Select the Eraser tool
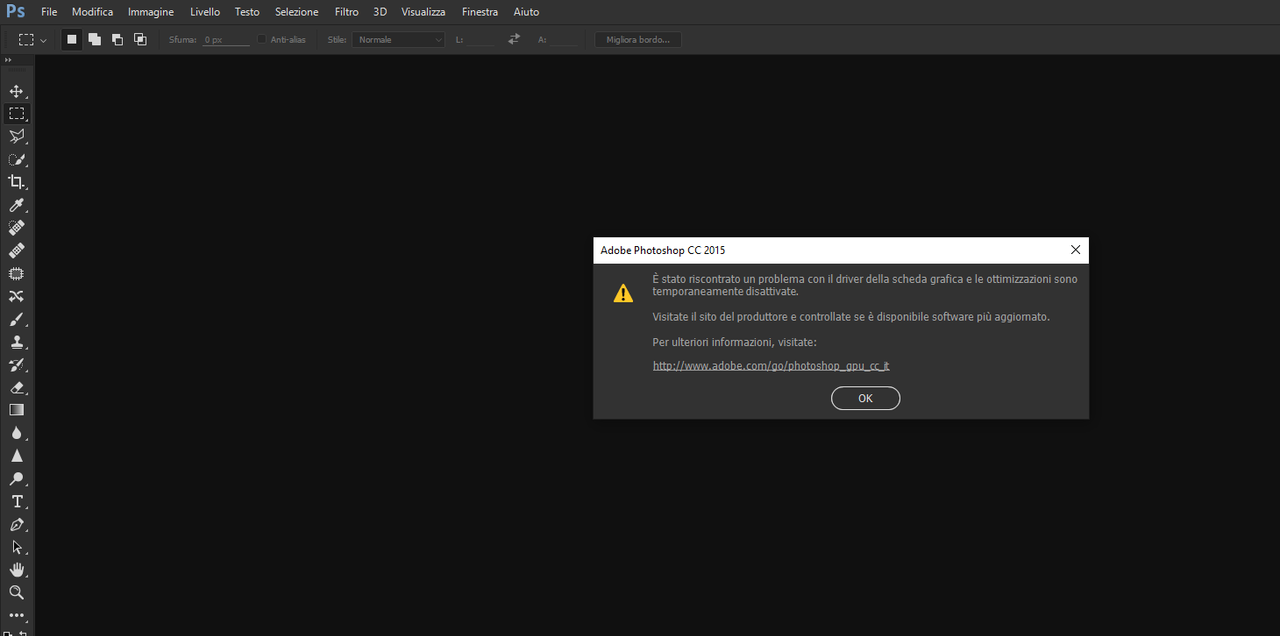 [x=16, y=387]
